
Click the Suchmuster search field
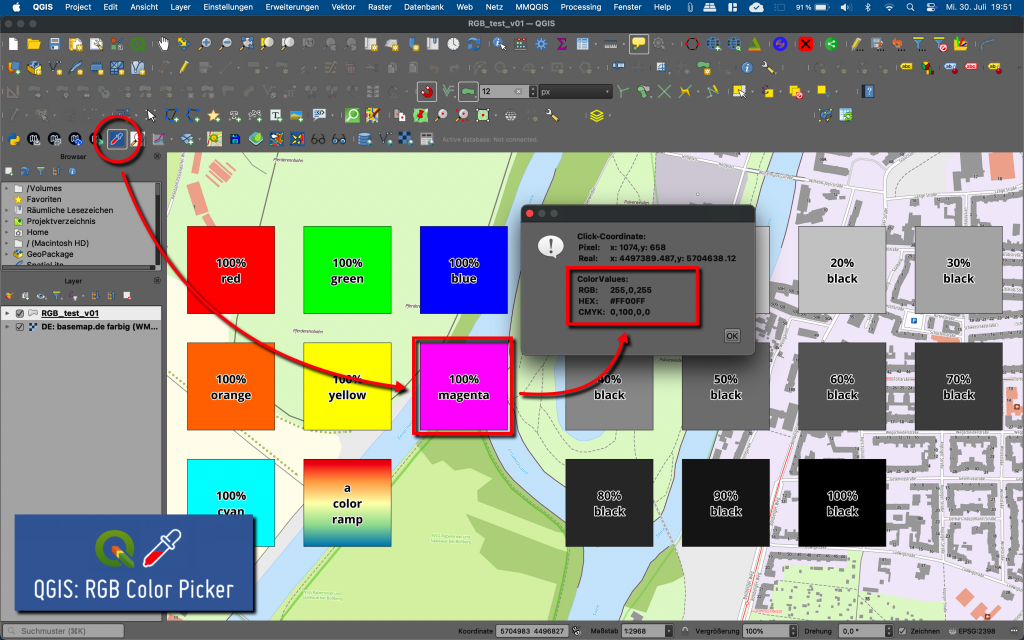click(63, 632)
